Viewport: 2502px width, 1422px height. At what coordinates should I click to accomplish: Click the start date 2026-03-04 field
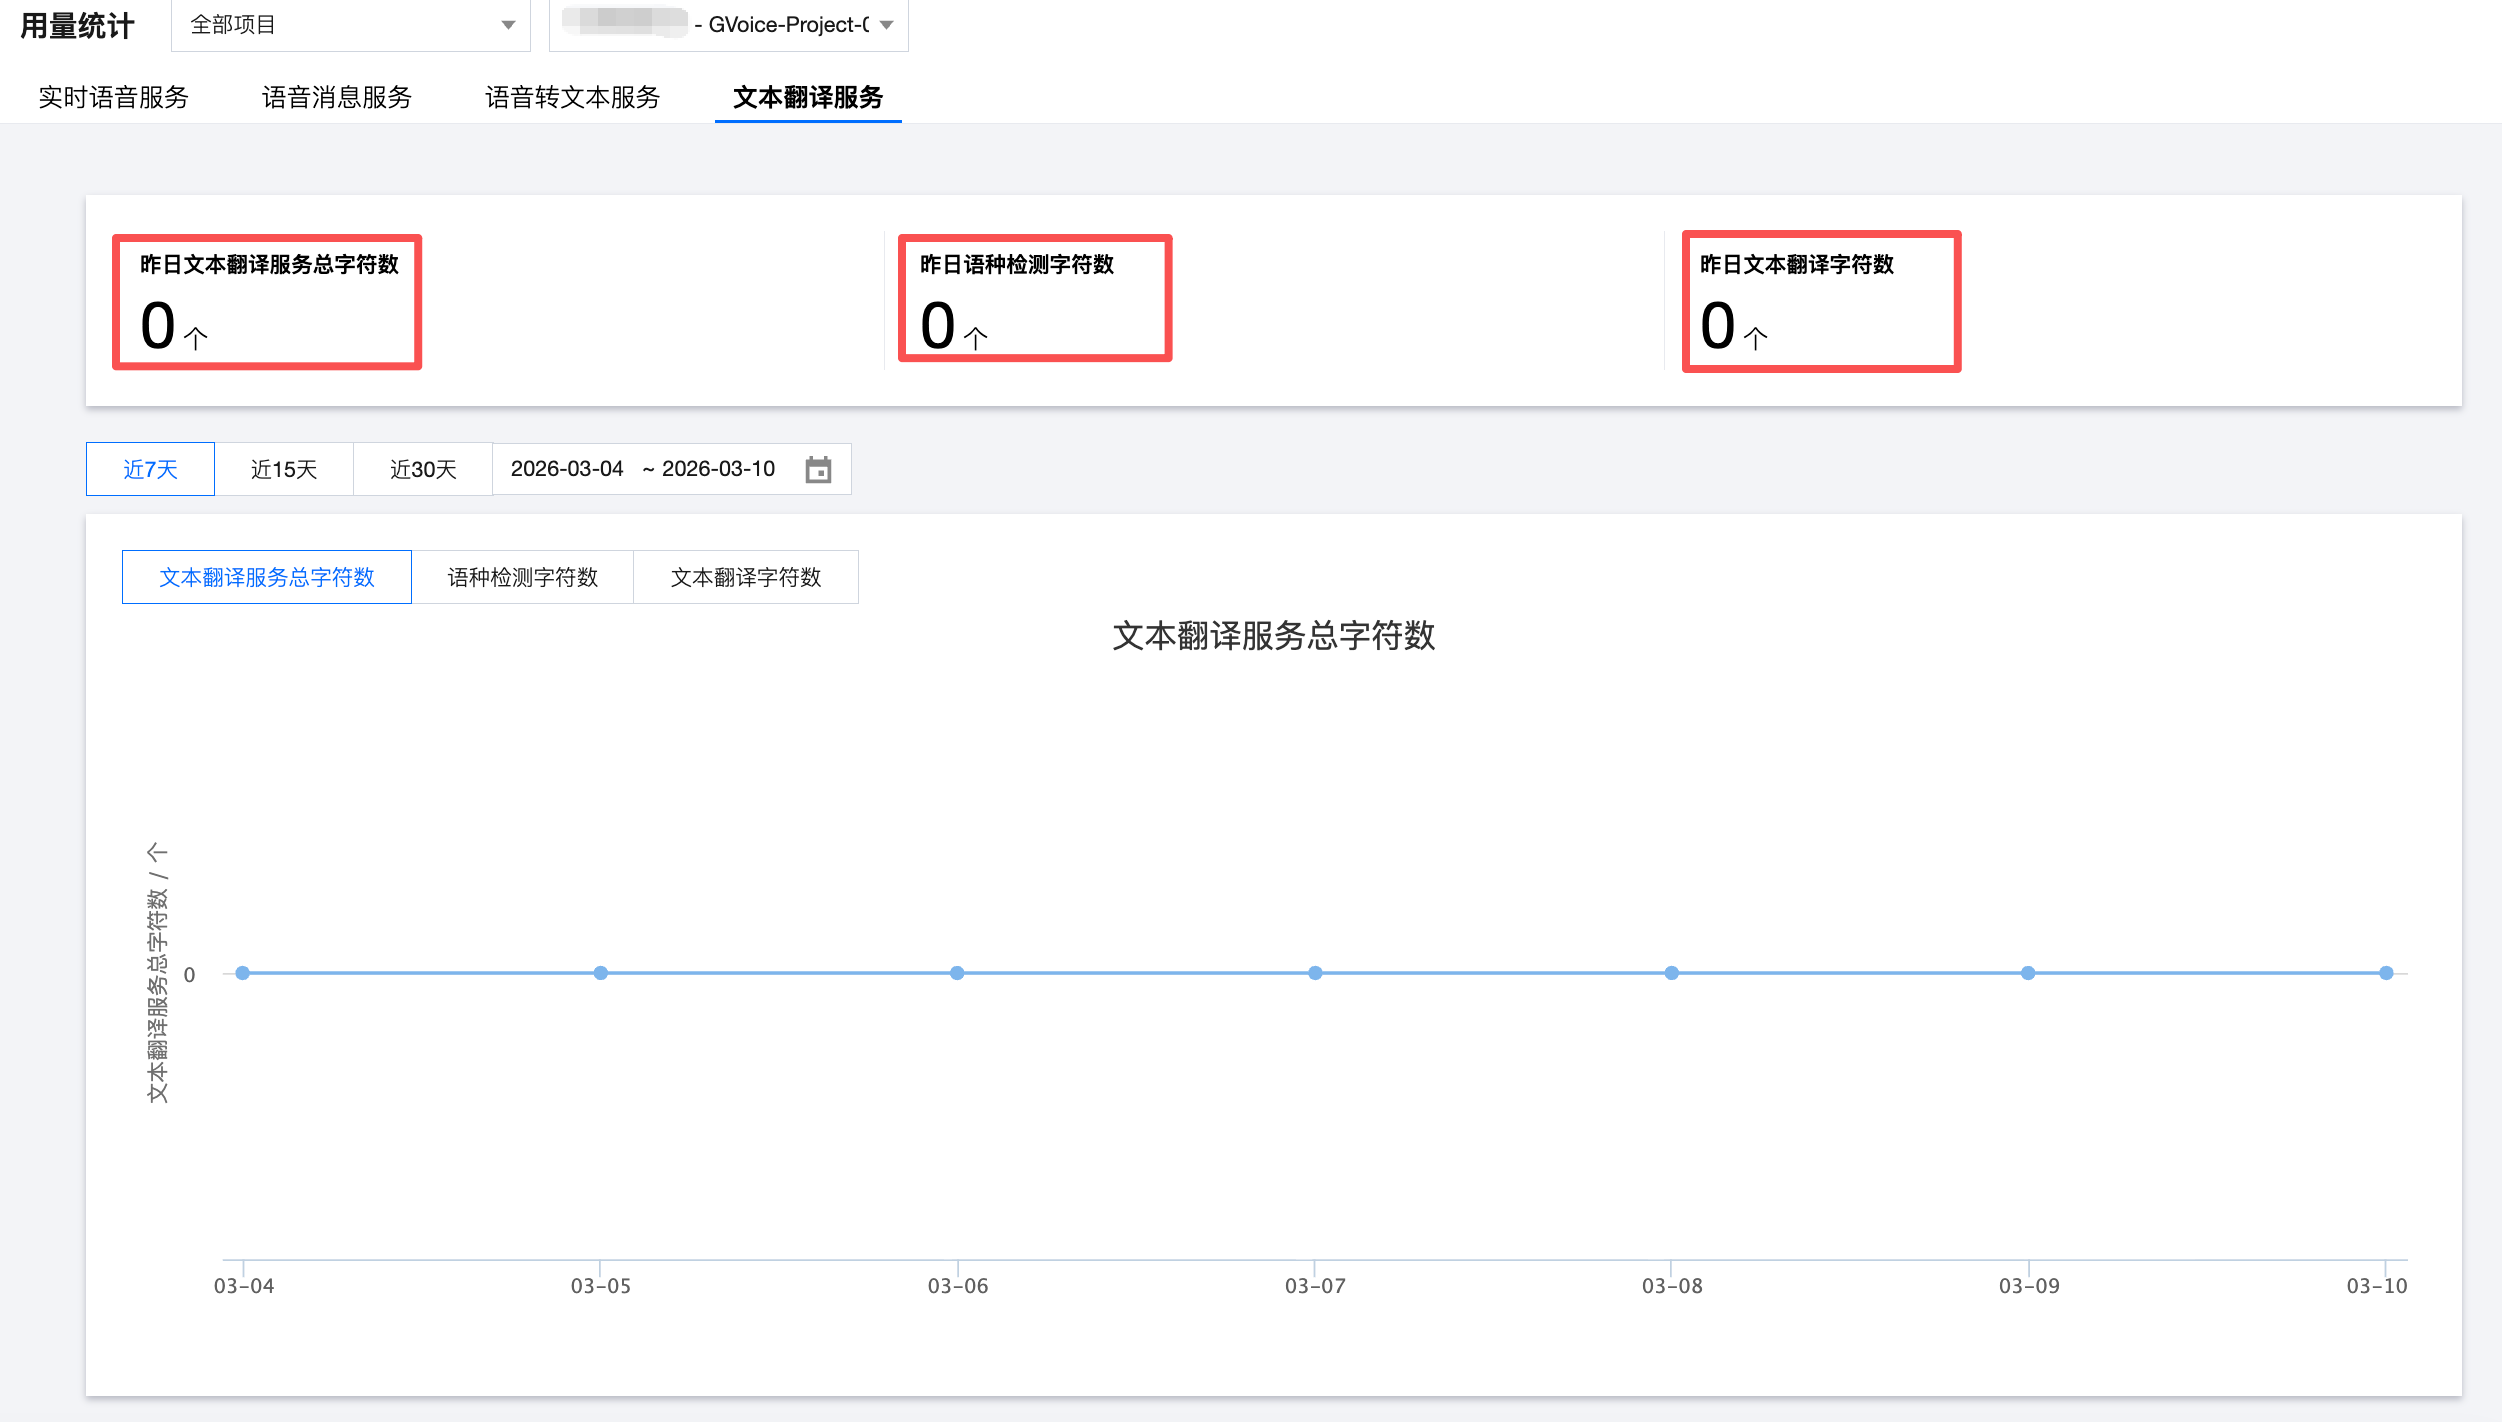coord(567,469)
